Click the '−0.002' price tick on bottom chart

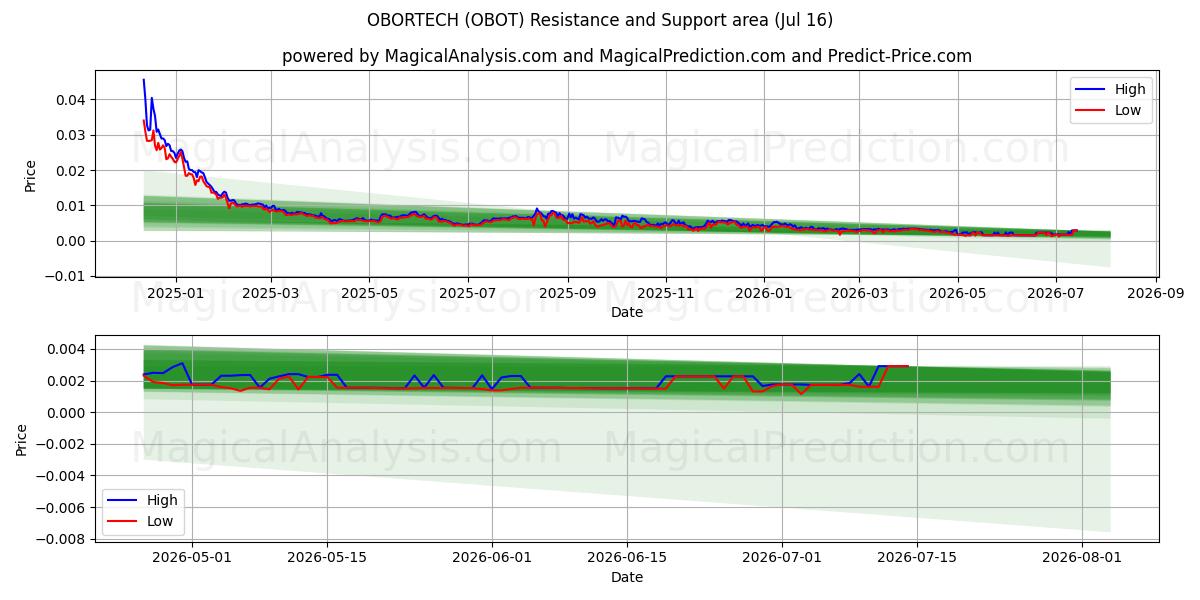63,444
